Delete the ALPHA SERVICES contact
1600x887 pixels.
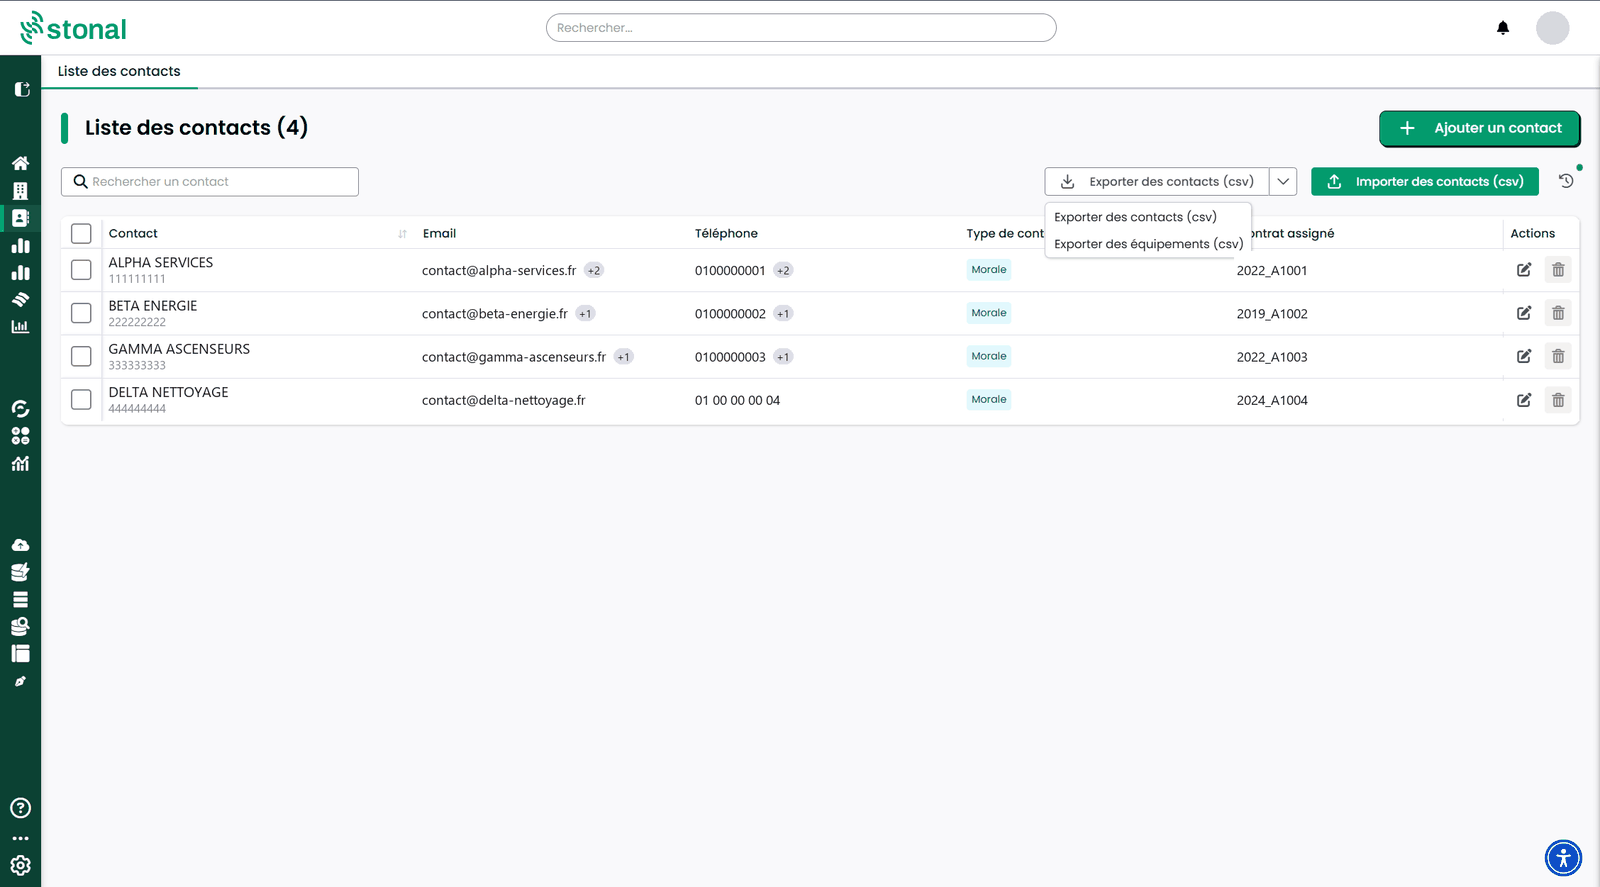pyautogui.click(x=1558, y=270)
